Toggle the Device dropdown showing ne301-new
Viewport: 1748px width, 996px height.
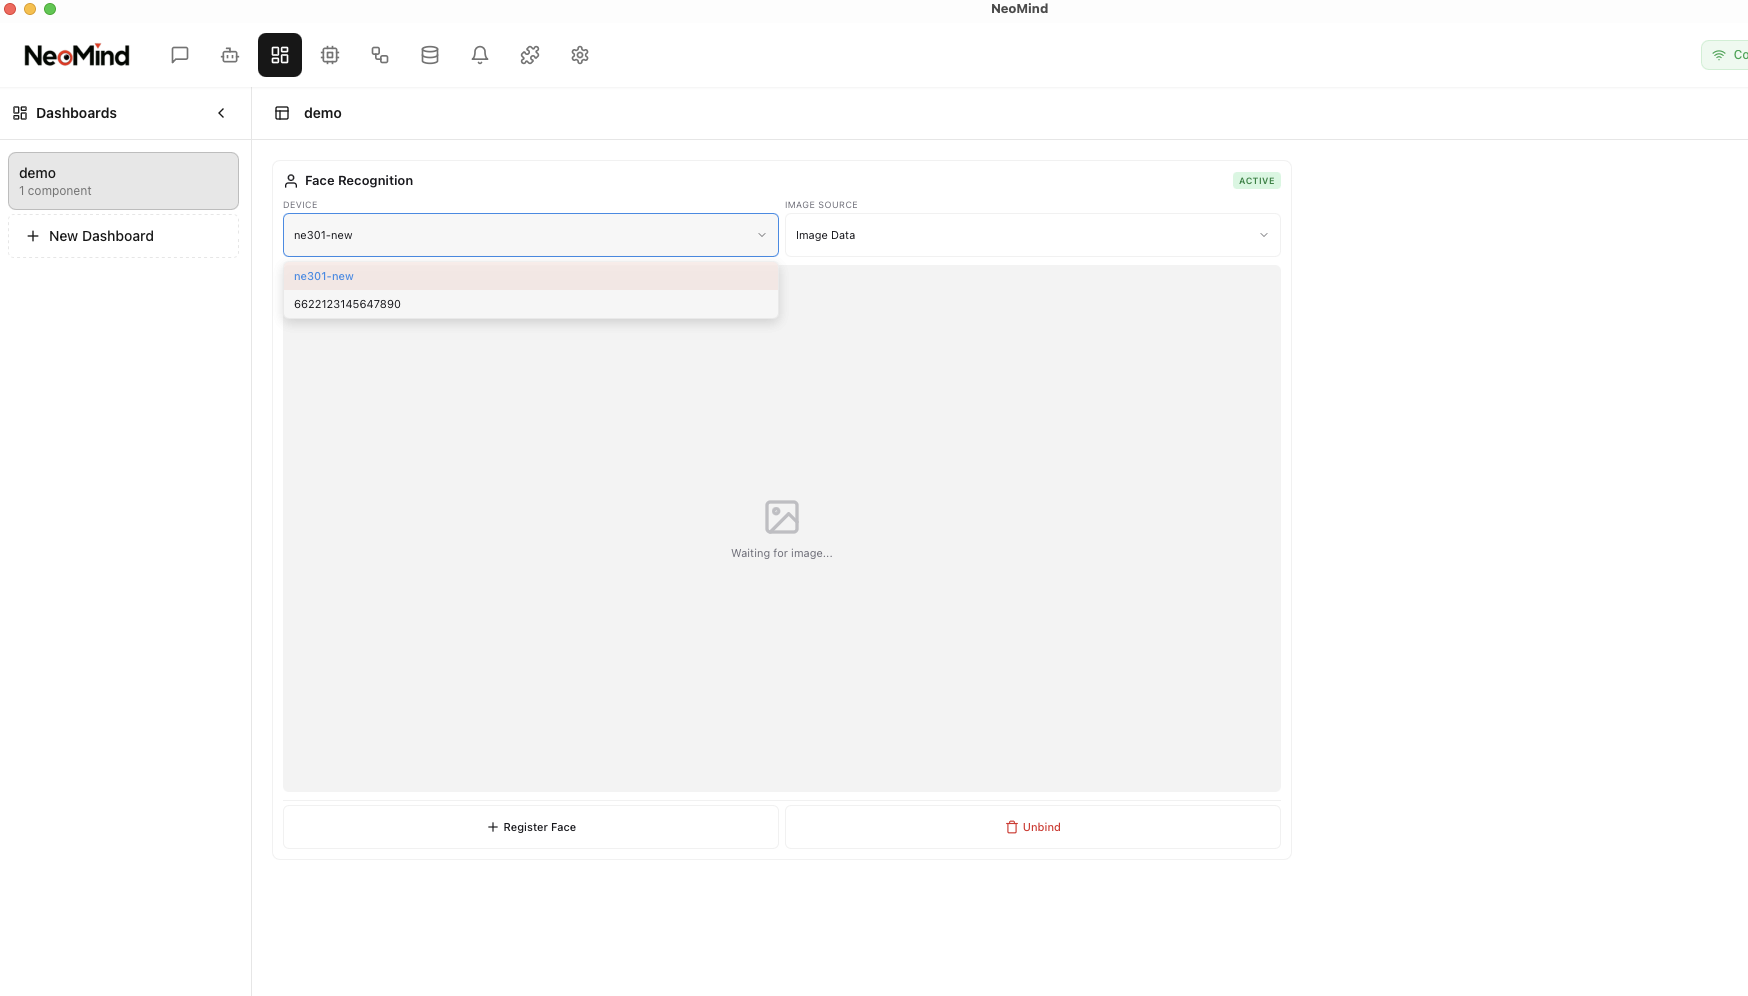(x=530, y=235)
